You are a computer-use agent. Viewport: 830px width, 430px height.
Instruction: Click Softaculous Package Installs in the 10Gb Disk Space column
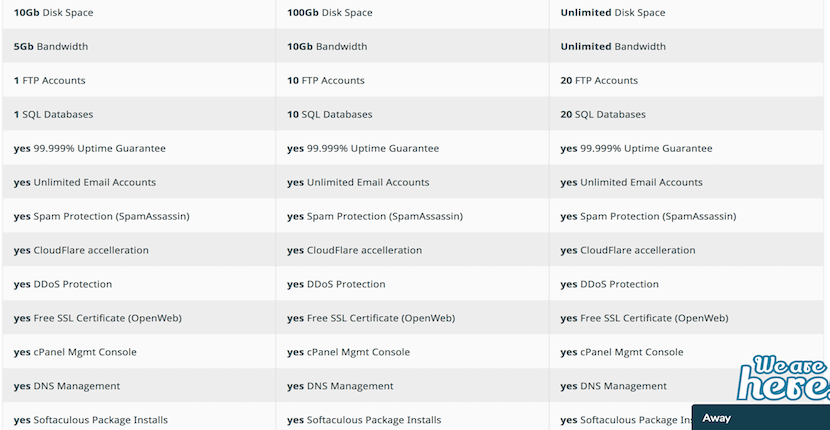(139, 417)
